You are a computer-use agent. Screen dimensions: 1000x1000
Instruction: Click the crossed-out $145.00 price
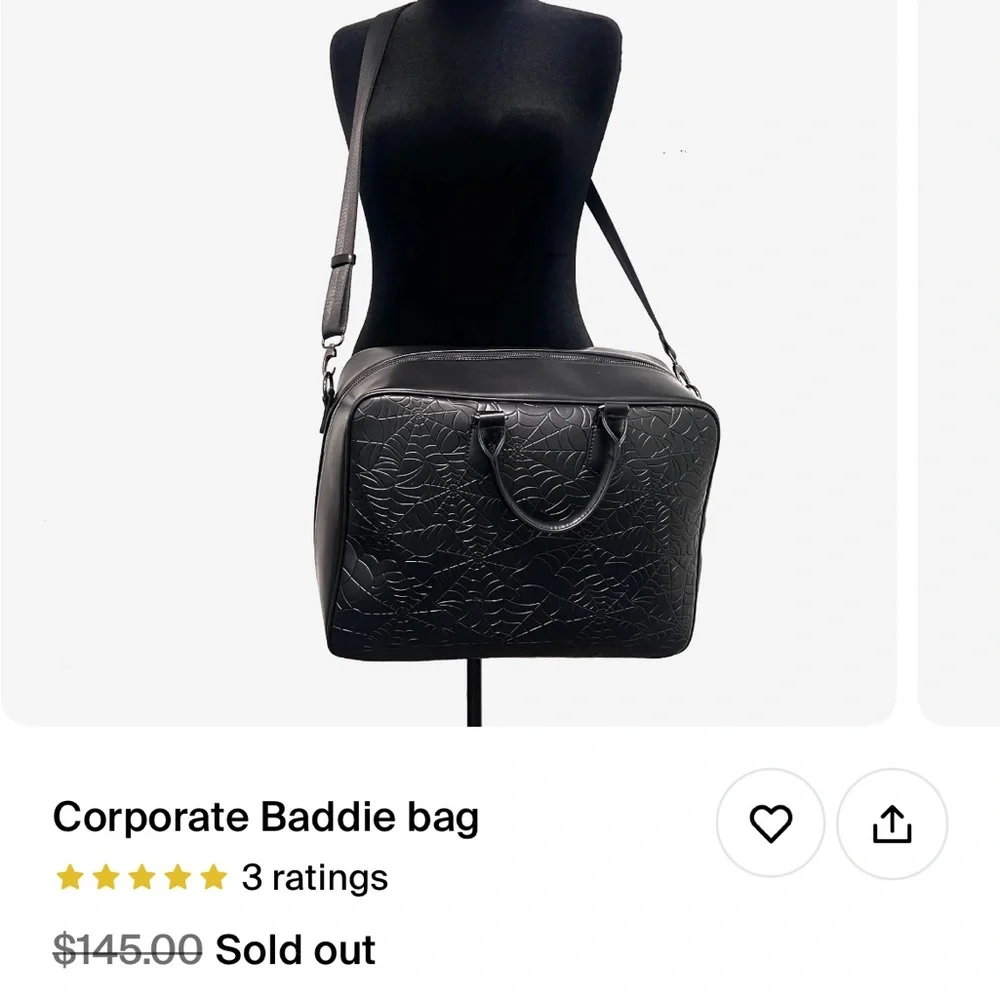click(x=127, y=948)
